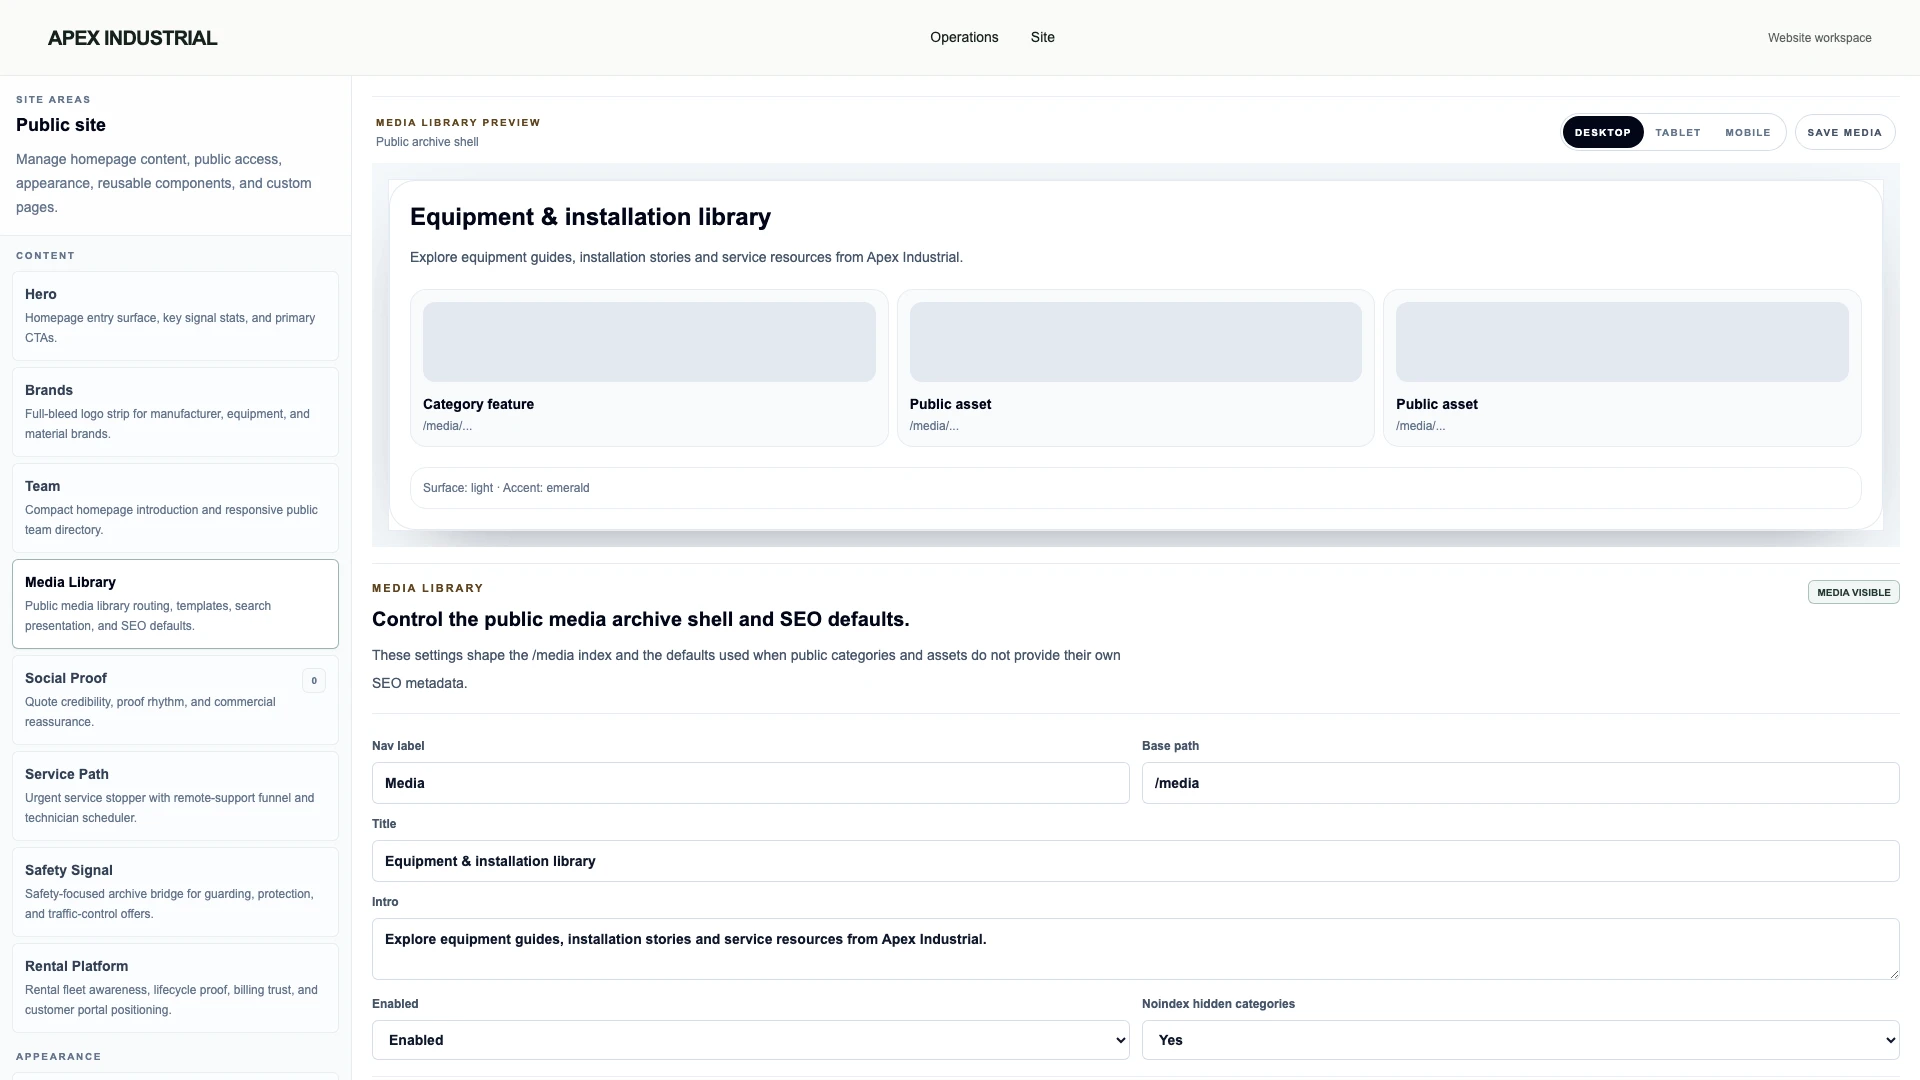Click 'Surface: light · Accent: emerald' text
Image resolution: width=1920 pixels, height=1080 pixels.
506,488
